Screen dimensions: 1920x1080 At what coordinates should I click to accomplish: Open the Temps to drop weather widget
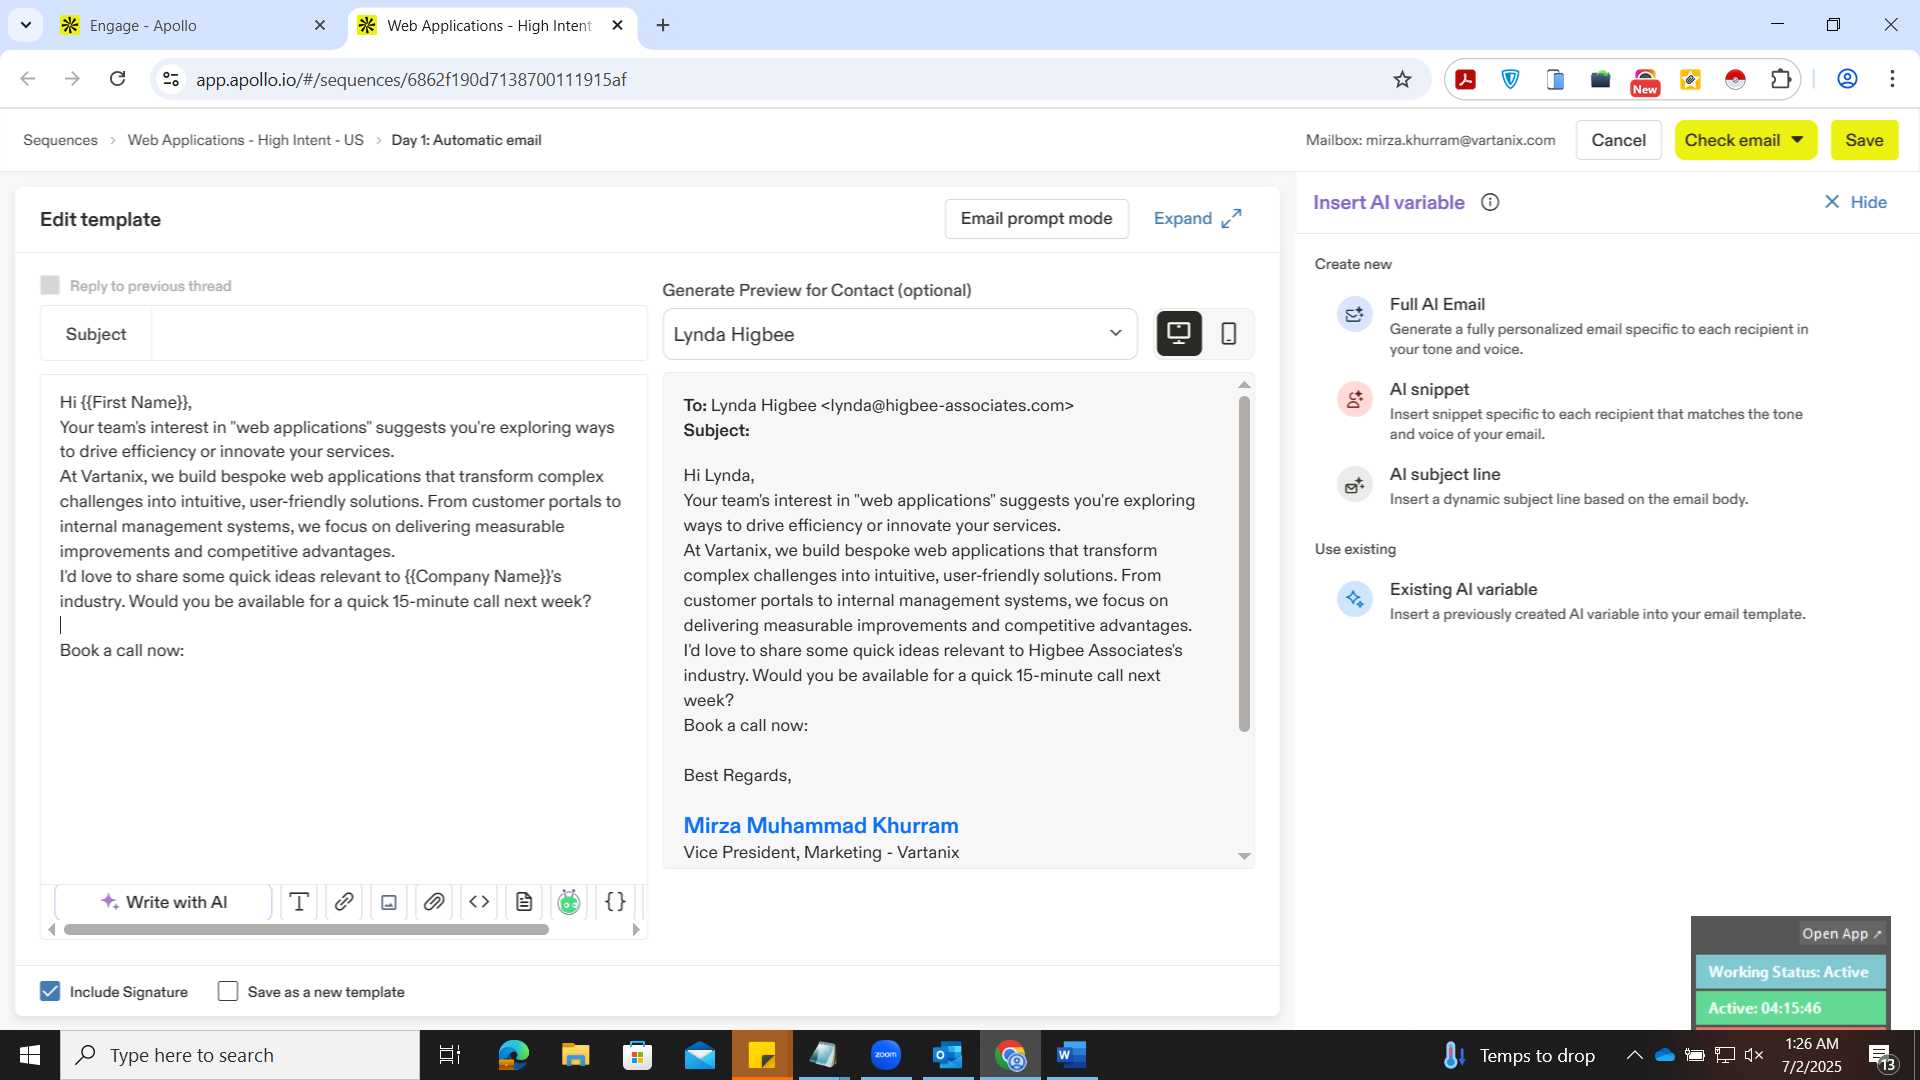(x=1519, y=1055)
